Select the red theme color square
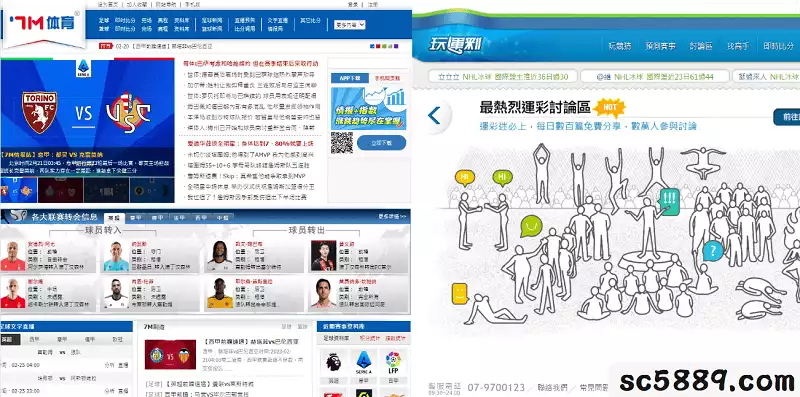Image resolution: width=800 pixels, height=397 pixels. click(x=378, y=46)
